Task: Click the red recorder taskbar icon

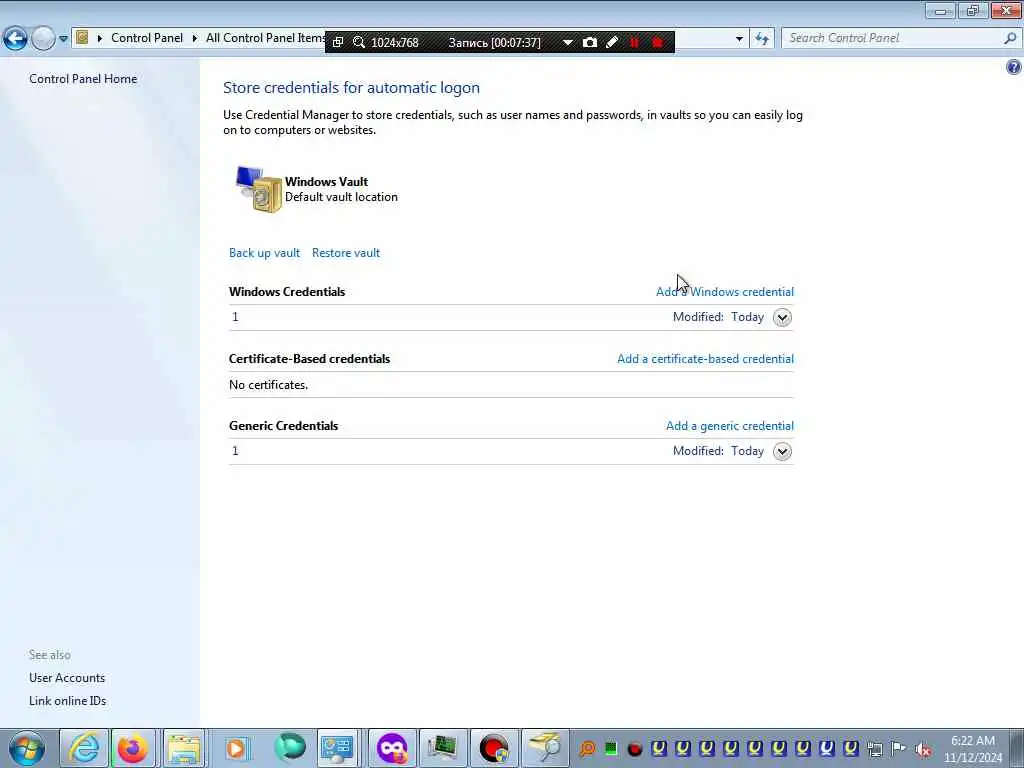Action: (494, 748)
